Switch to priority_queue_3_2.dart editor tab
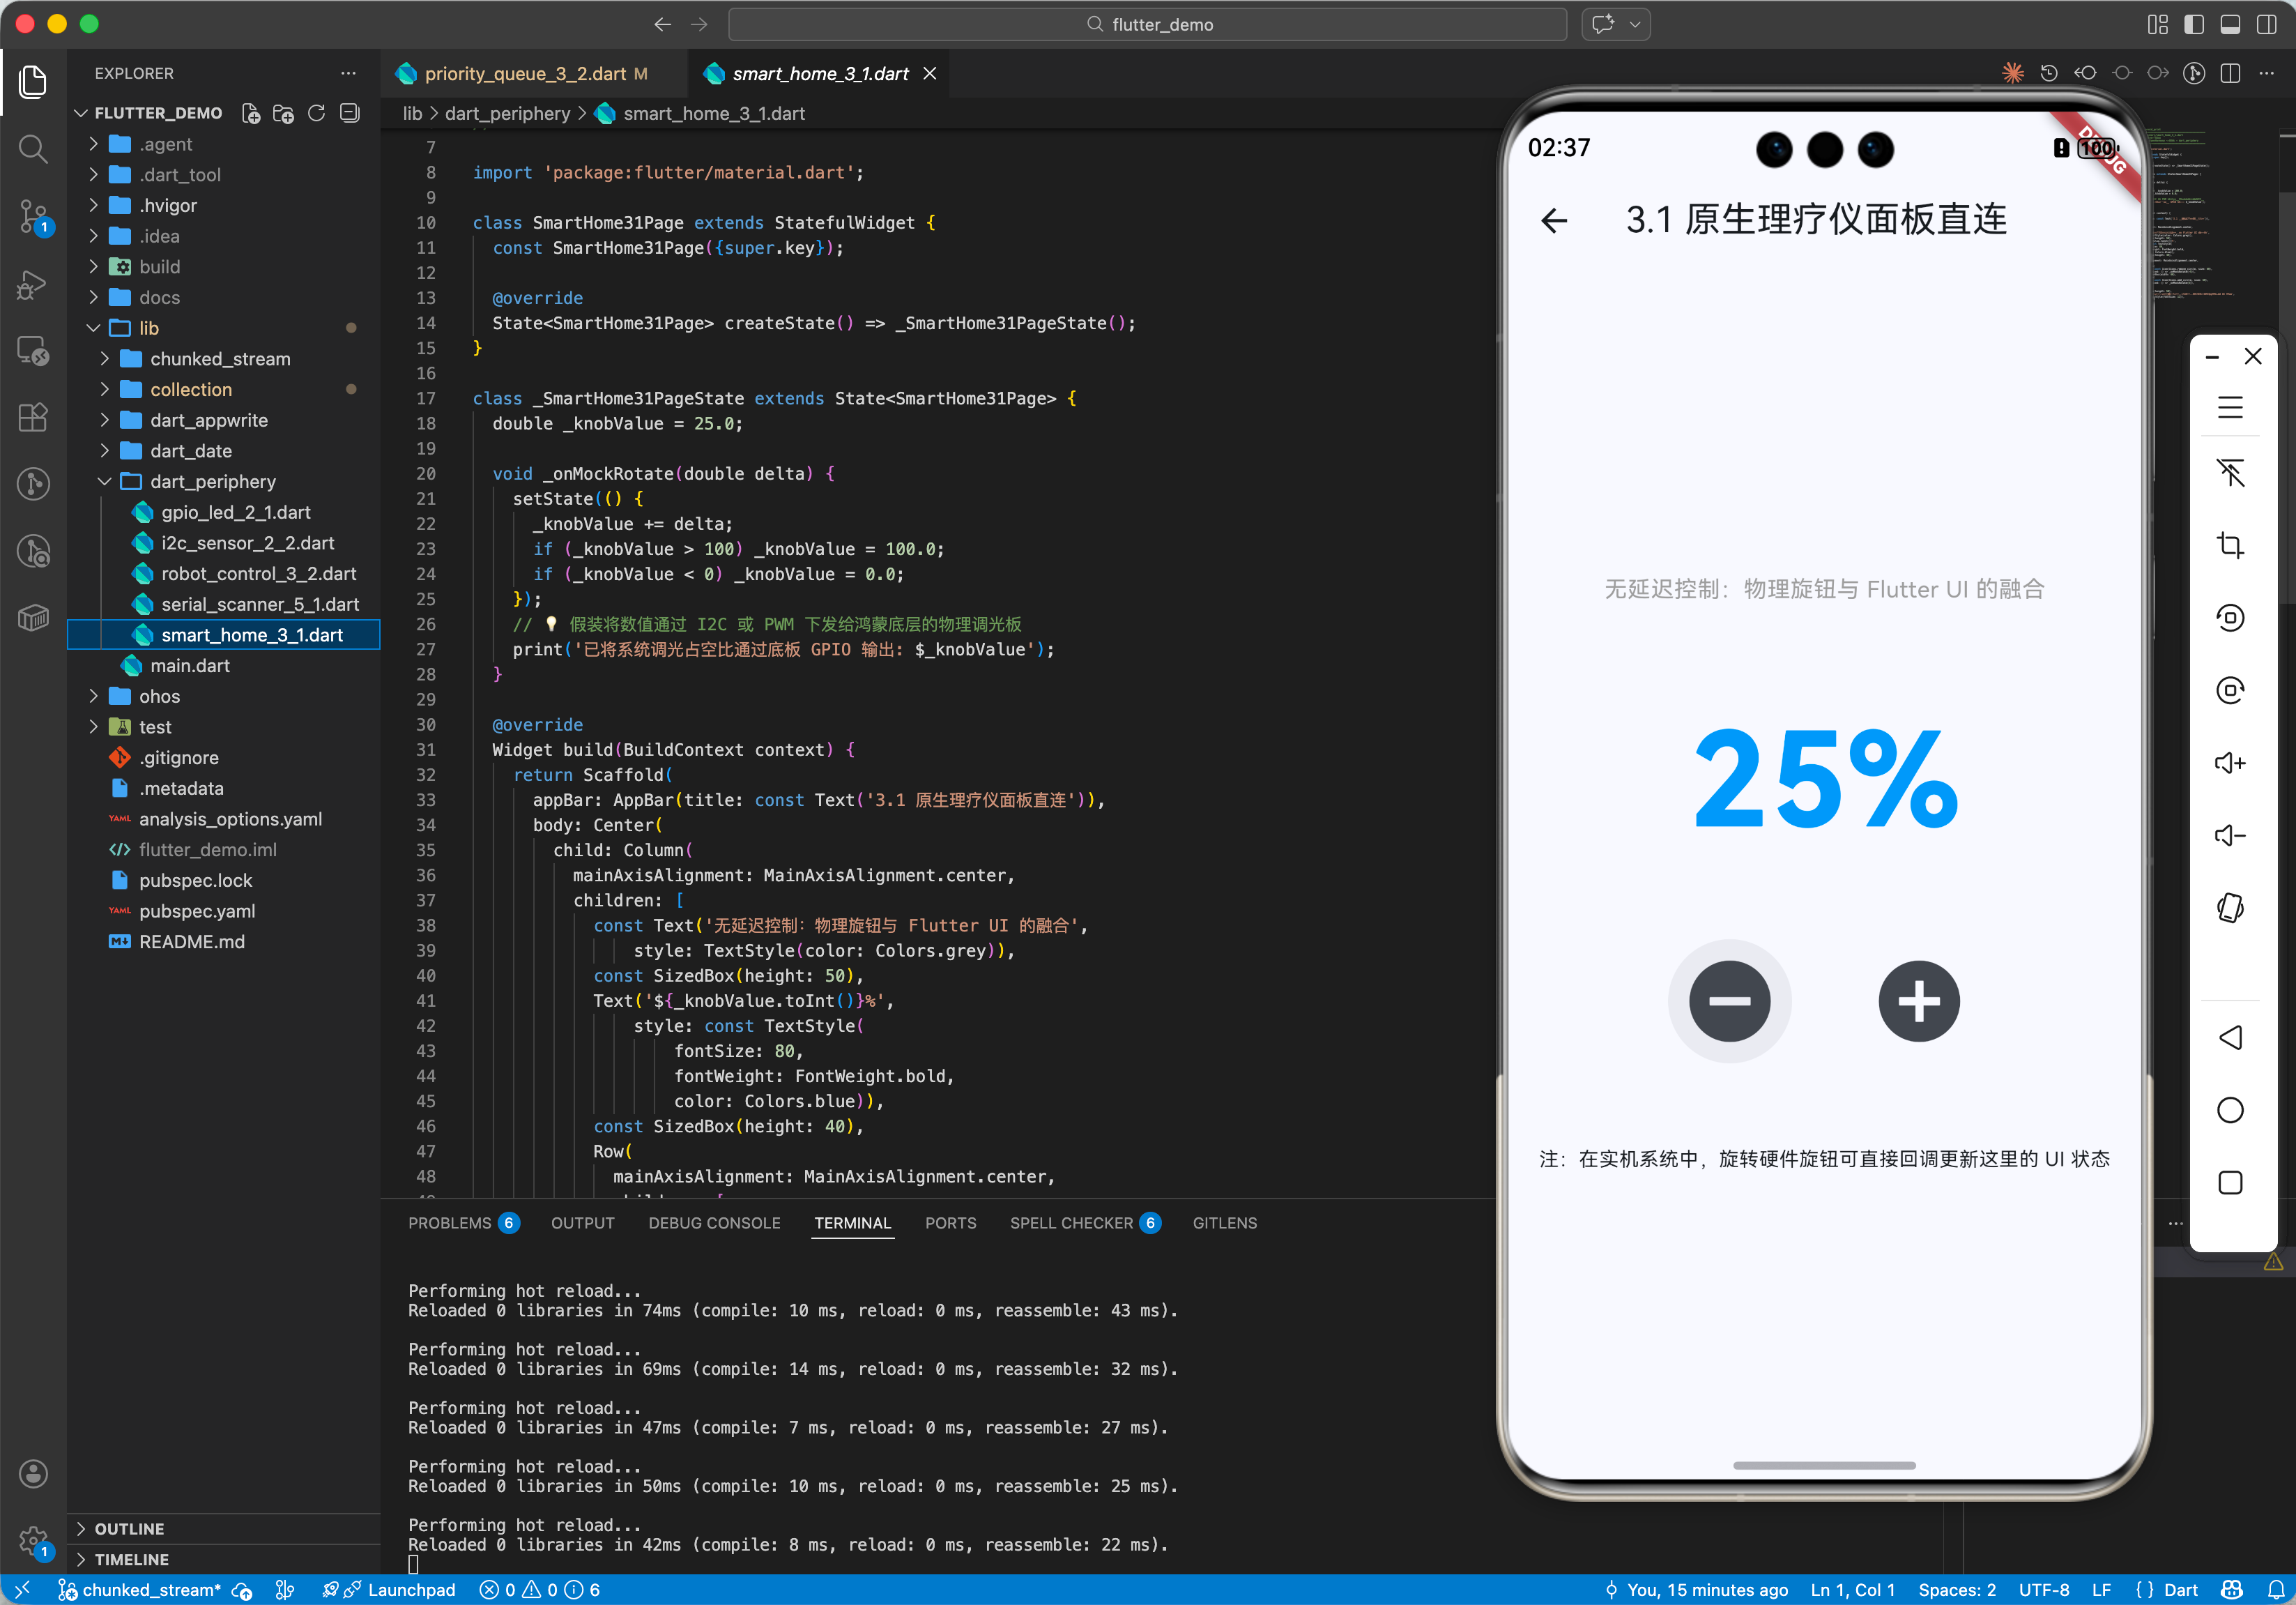This screenshot has width=2296, height=1605. pos(525,73)
